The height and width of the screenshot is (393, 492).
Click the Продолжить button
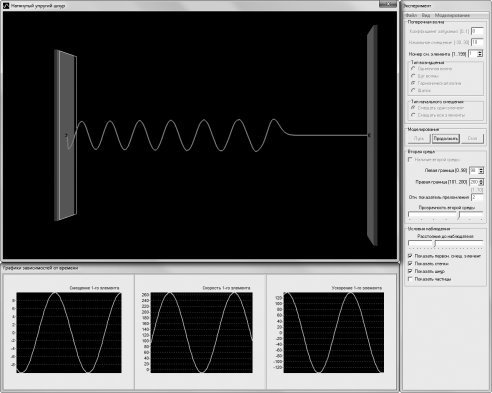(x=446, y=138)
